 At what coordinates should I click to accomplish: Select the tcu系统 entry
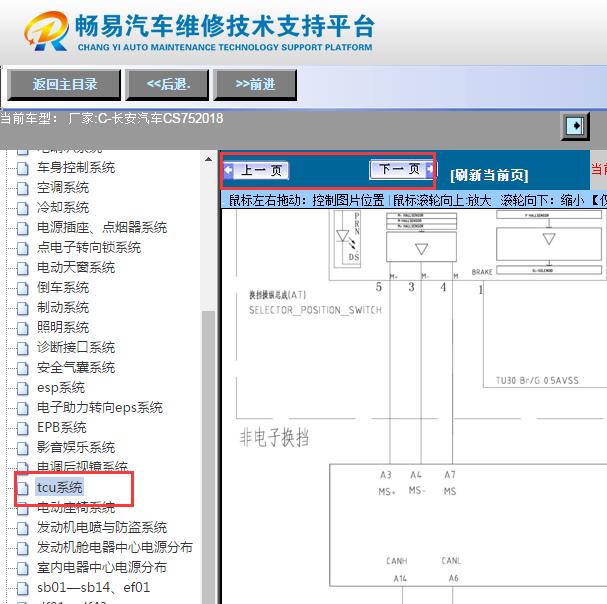[59, 487]
